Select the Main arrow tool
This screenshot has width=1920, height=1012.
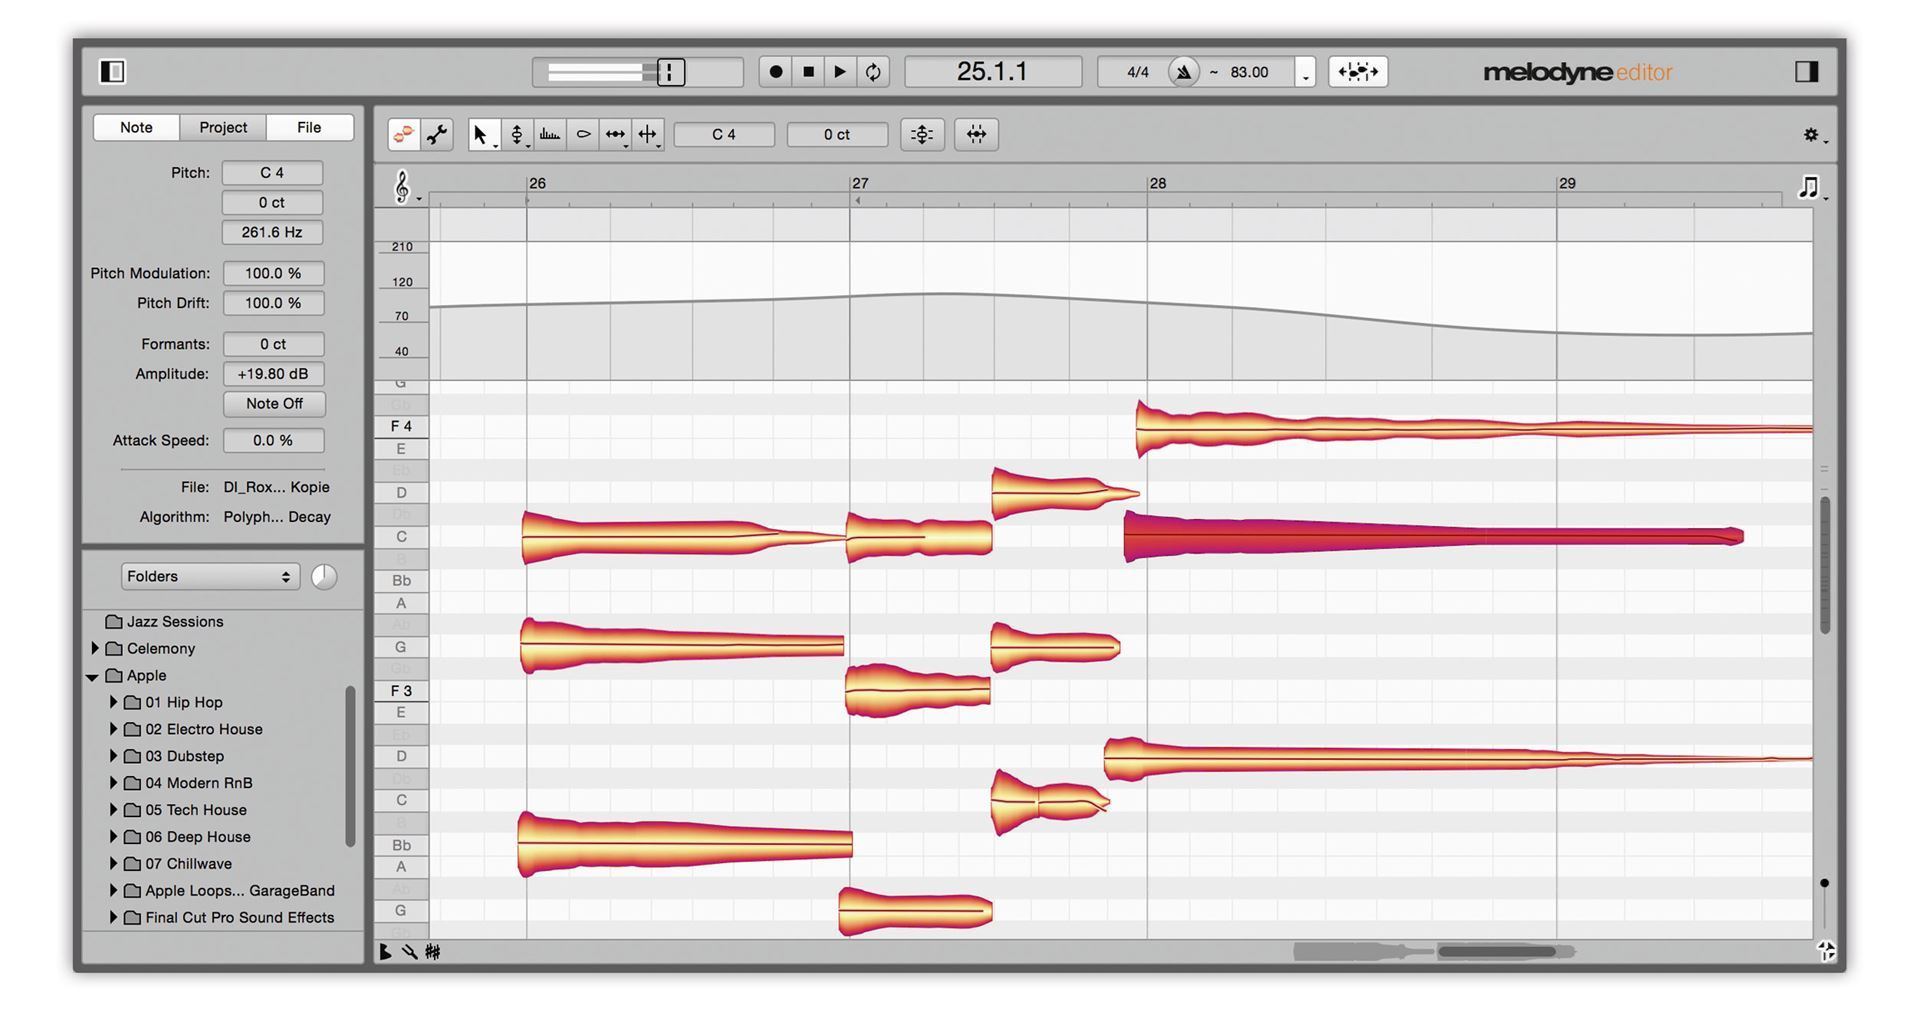pyautogui.click(x=483, y=134)
